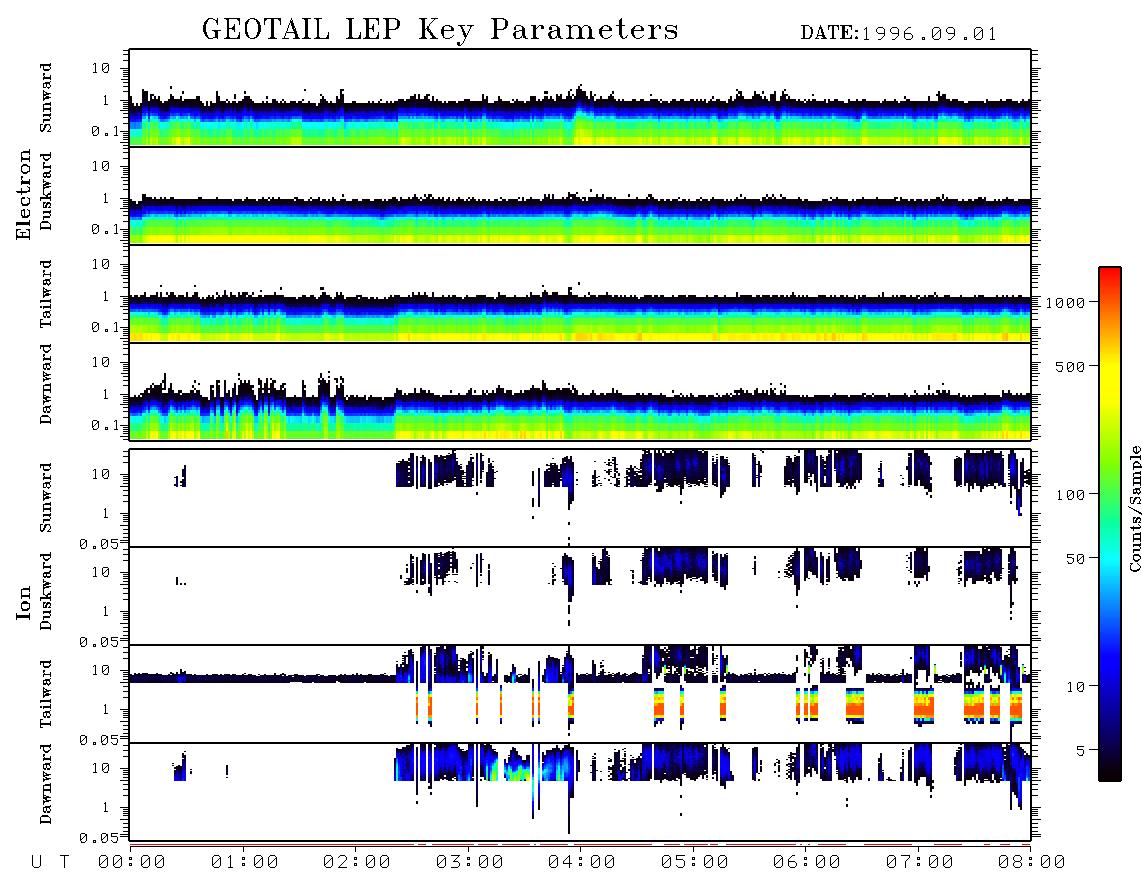Click inside the Electron Dawnward spectrogram
The width and height of the screenshot is (1142, 880).
click(580, 391)
